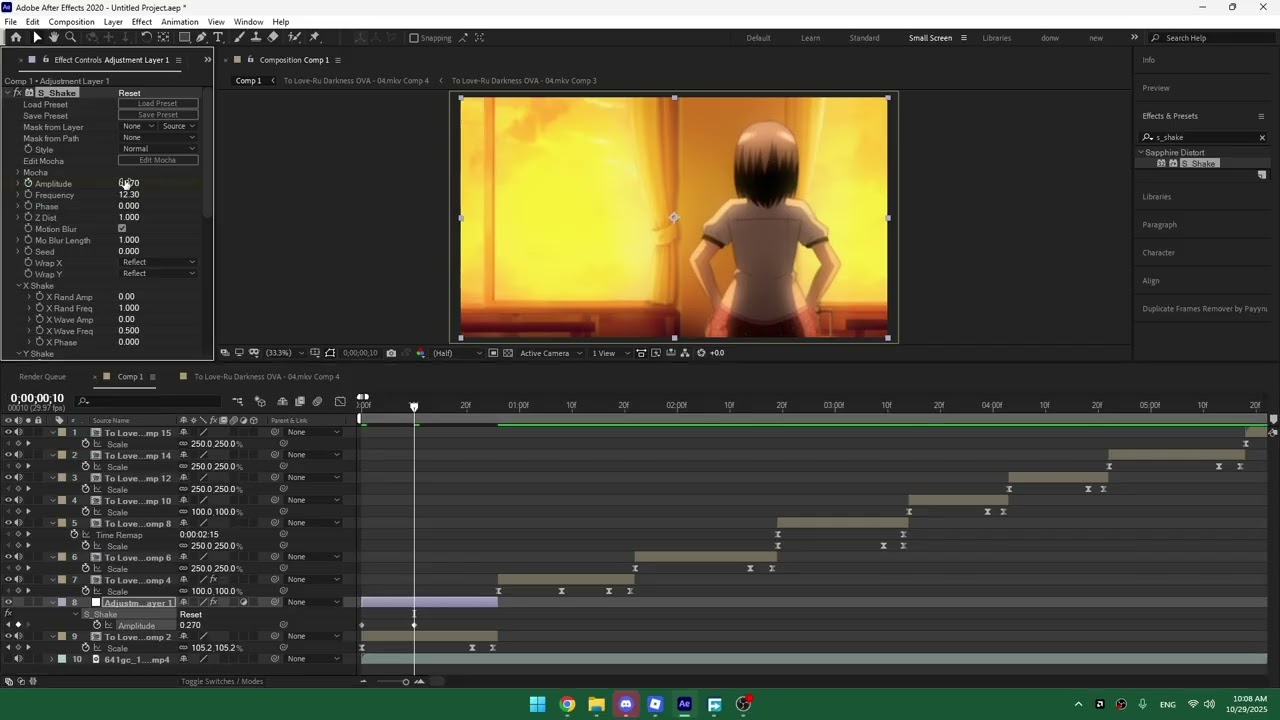This screenshot has height=720, width=1280.
Task: Hide layer 4 To Love...mp 10 video
Action: [8, 500]
